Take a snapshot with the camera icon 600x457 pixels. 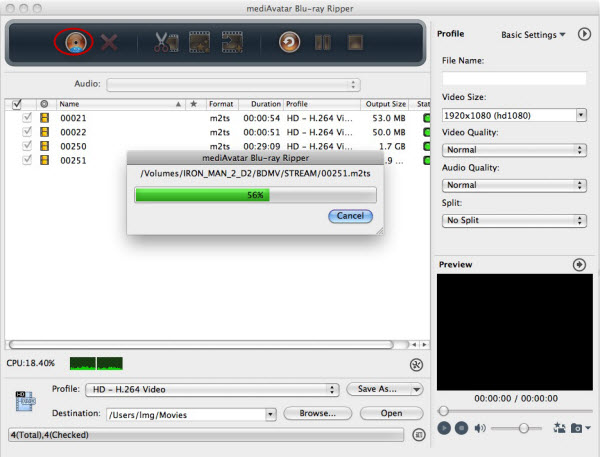click(576, 428)
